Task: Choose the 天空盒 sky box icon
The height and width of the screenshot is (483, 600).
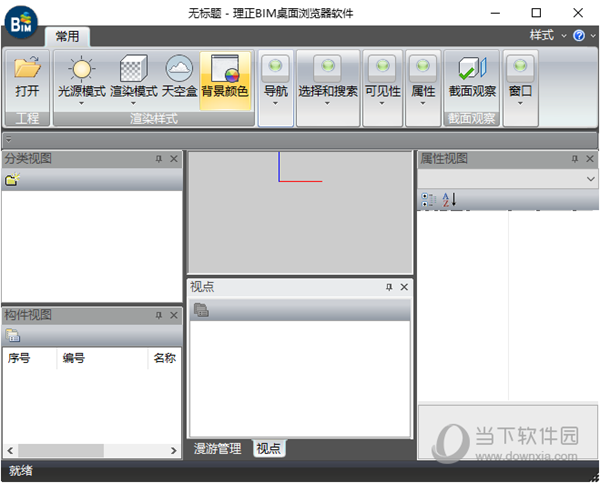Action: pyautogui.click(x=179, y=68)
